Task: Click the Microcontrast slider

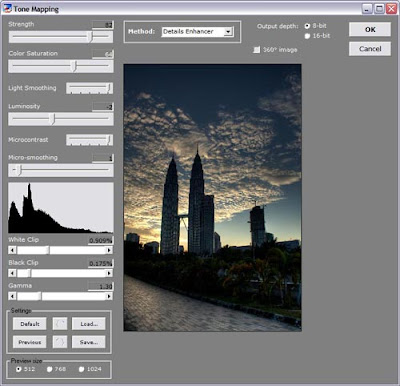Action: (90, 140)
